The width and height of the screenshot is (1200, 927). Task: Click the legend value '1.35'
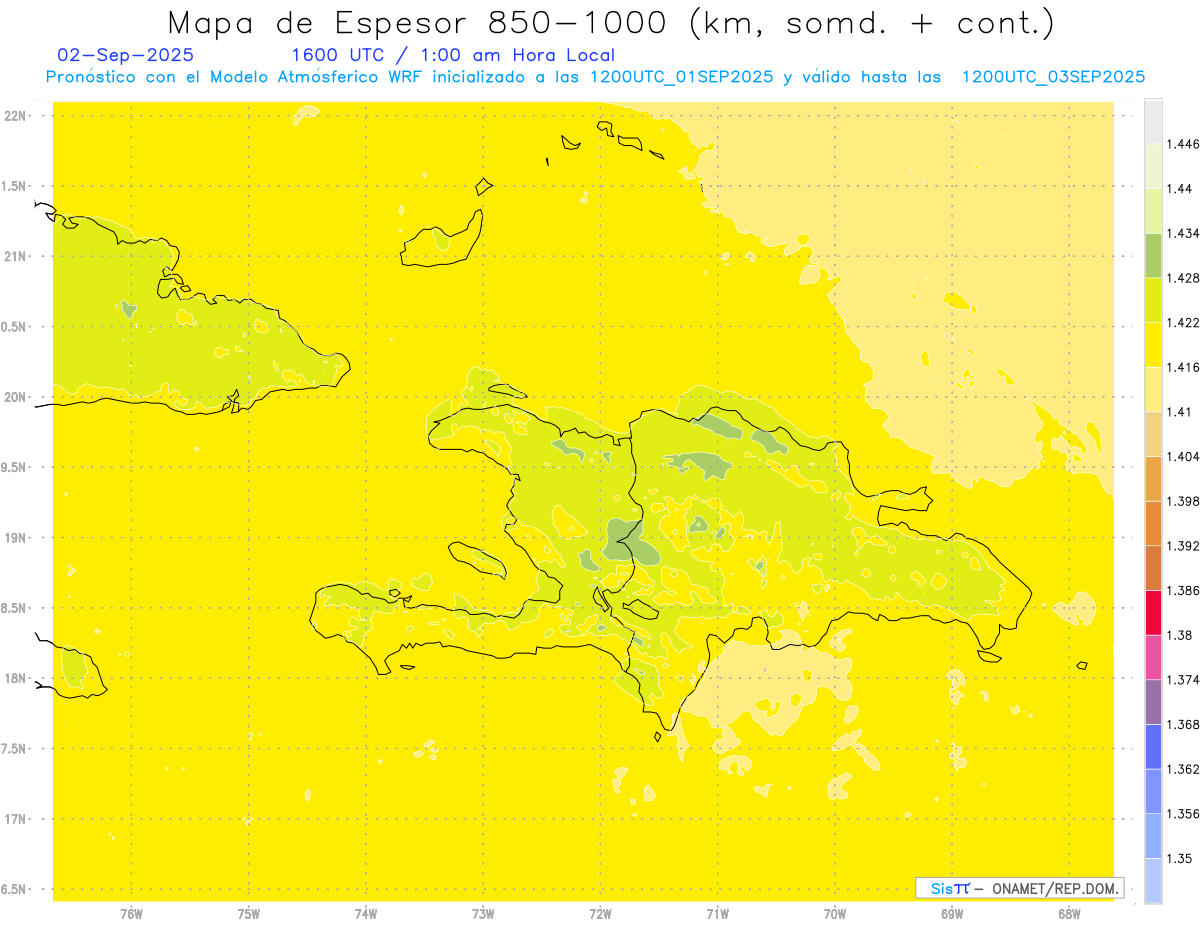pyautogui.click(x=1179, y=858)
